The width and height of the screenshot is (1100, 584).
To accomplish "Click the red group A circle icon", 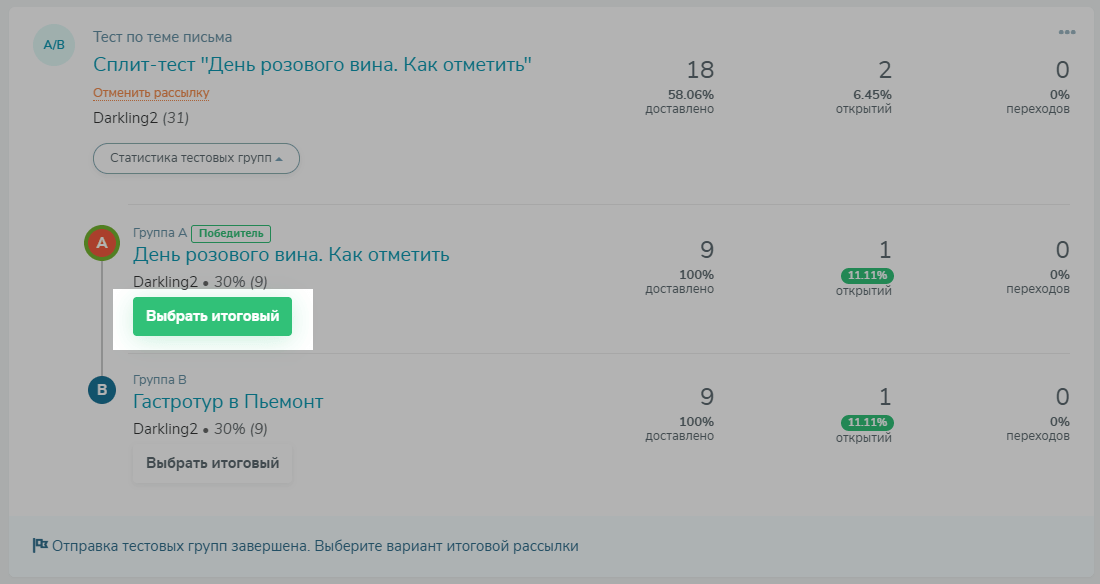I will [101, 243].
